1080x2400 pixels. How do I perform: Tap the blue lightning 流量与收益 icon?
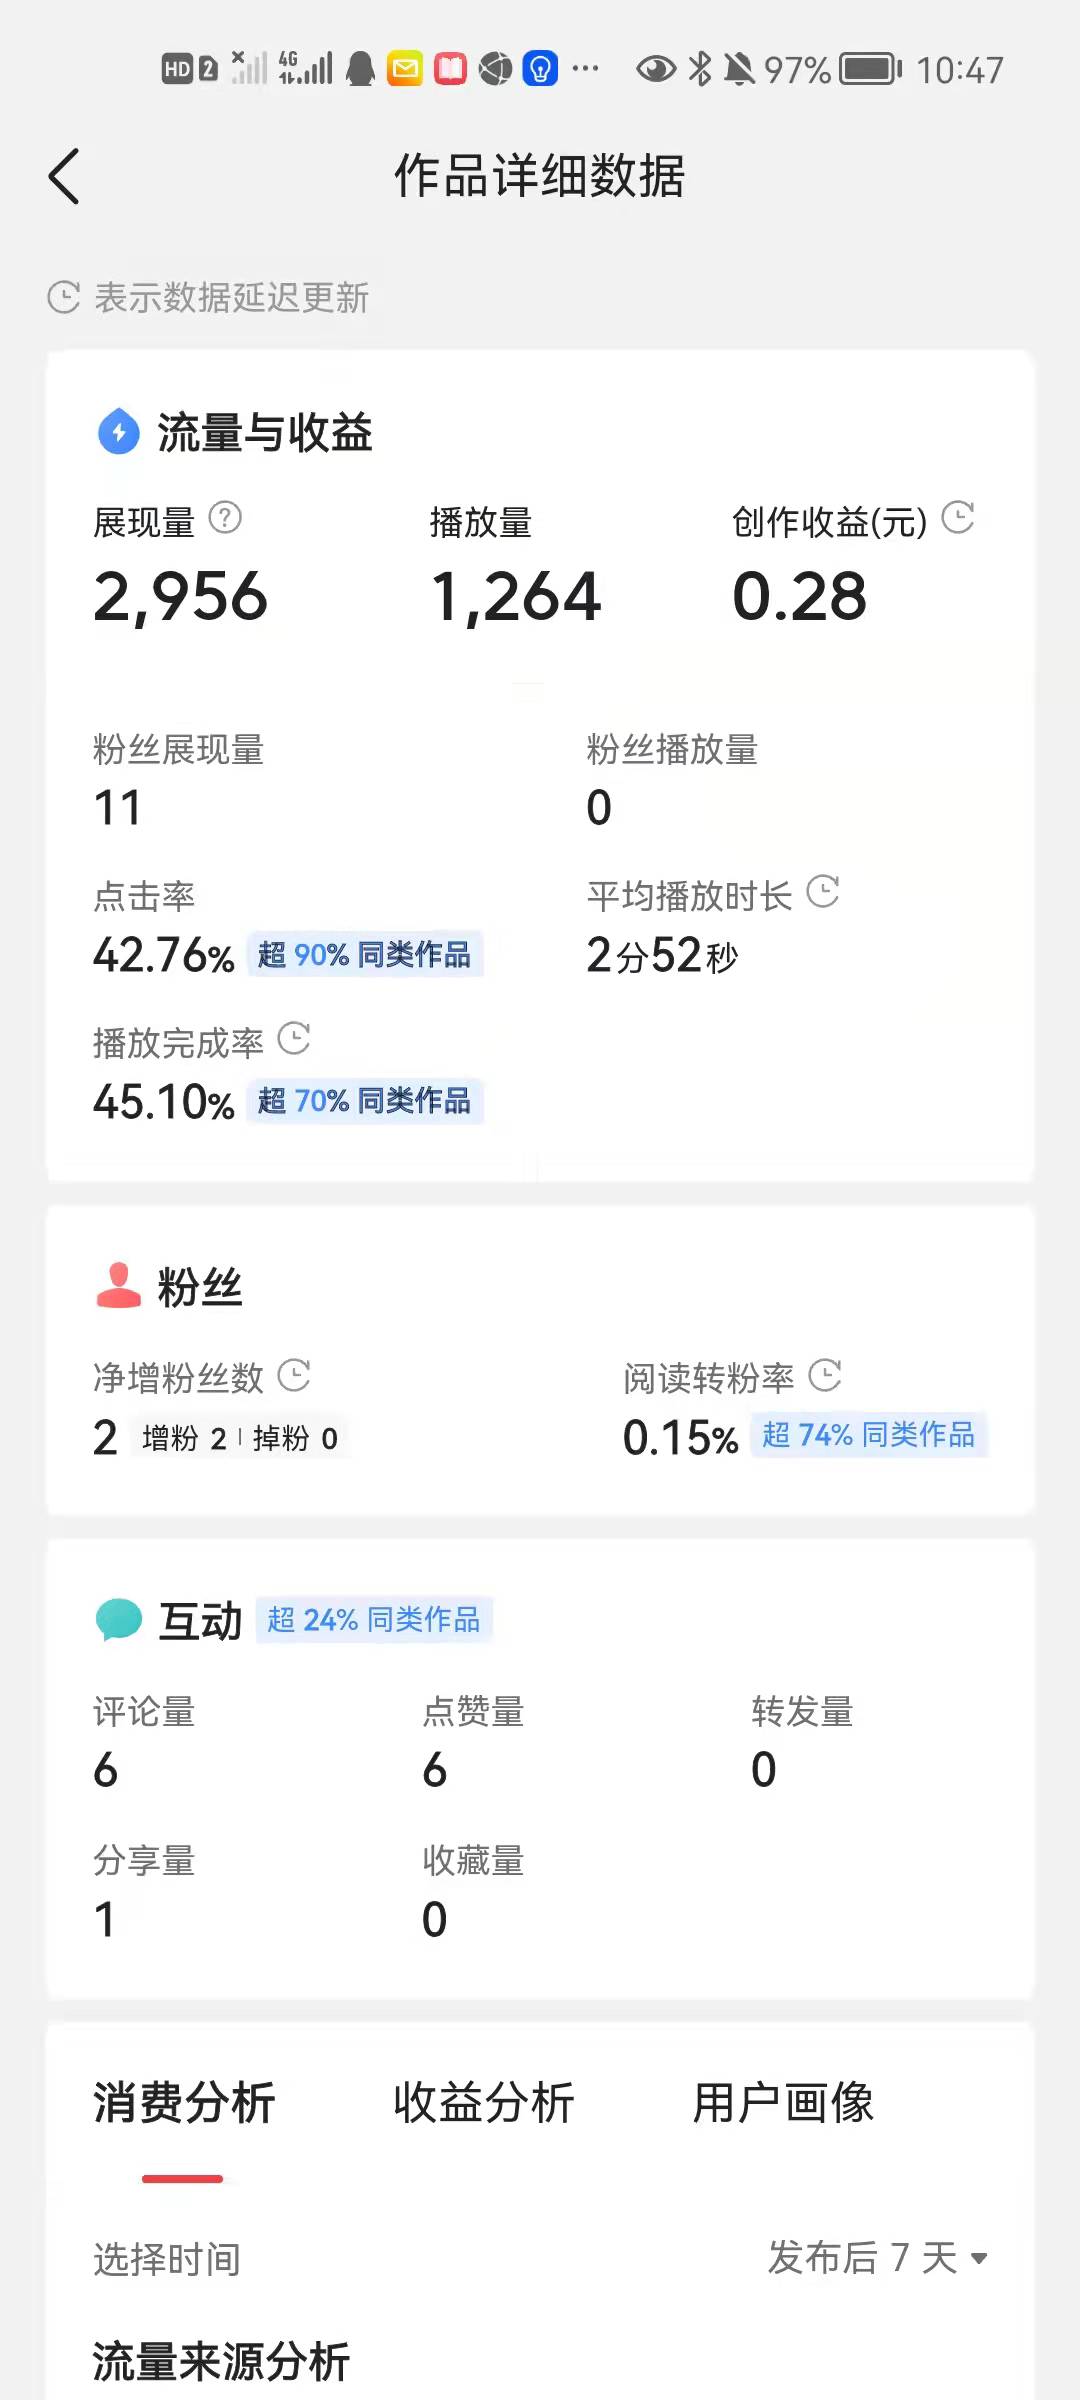point(119,432)
